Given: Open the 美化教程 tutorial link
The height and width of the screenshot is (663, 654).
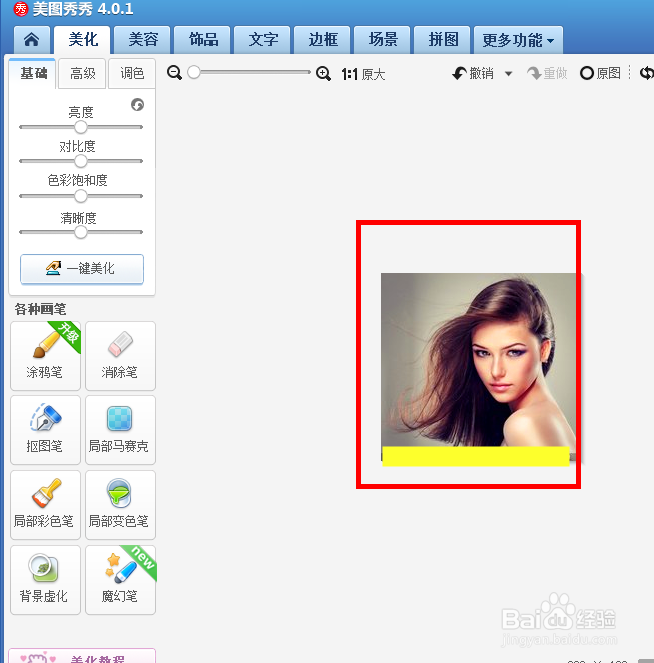Looking at the screenshot, I should click(82, 656).
